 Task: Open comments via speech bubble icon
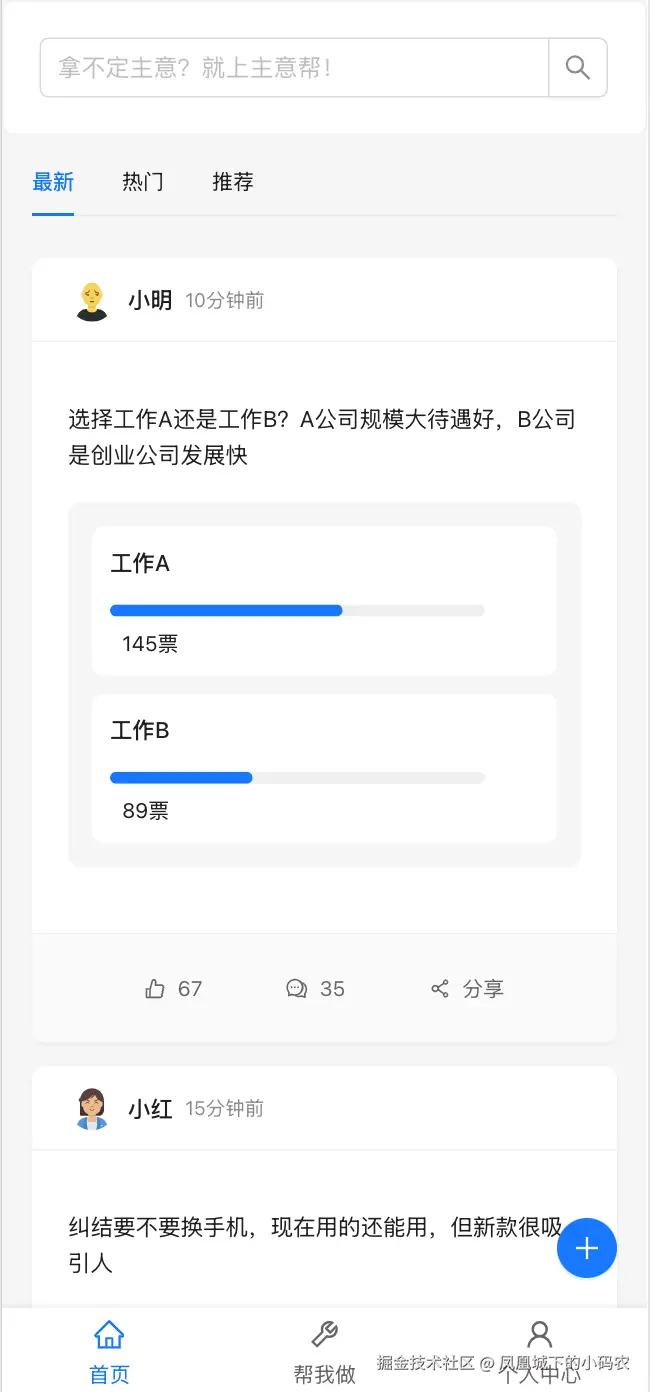click(x=296, y=989)
